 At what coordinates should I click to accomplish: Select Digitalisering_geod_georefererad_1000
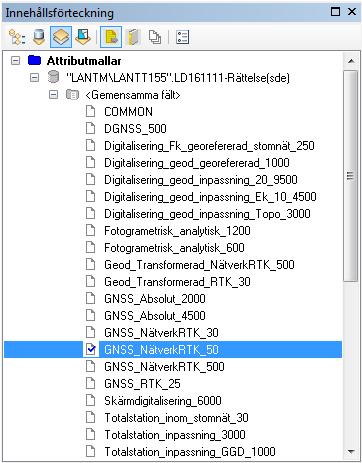197,163
